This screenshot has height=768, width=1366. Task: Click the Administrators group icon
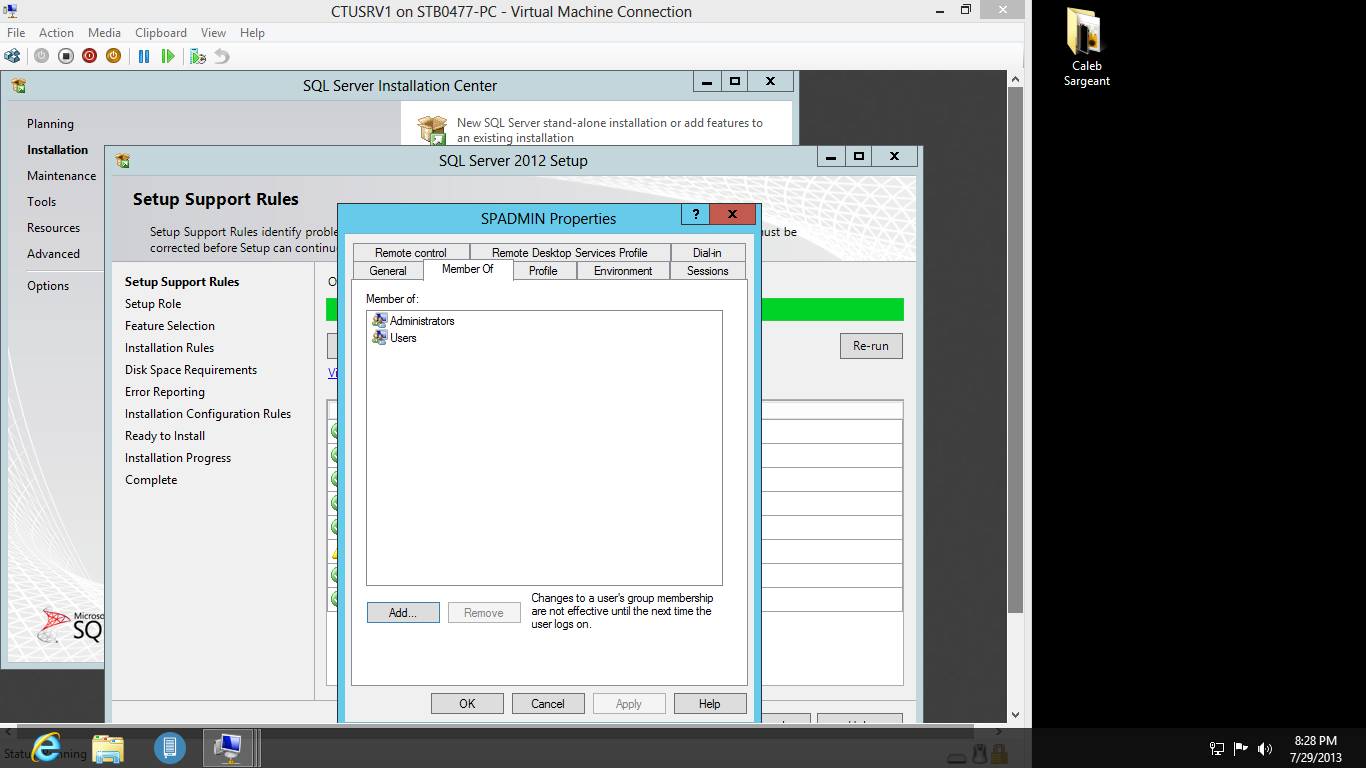pos(379,321)
